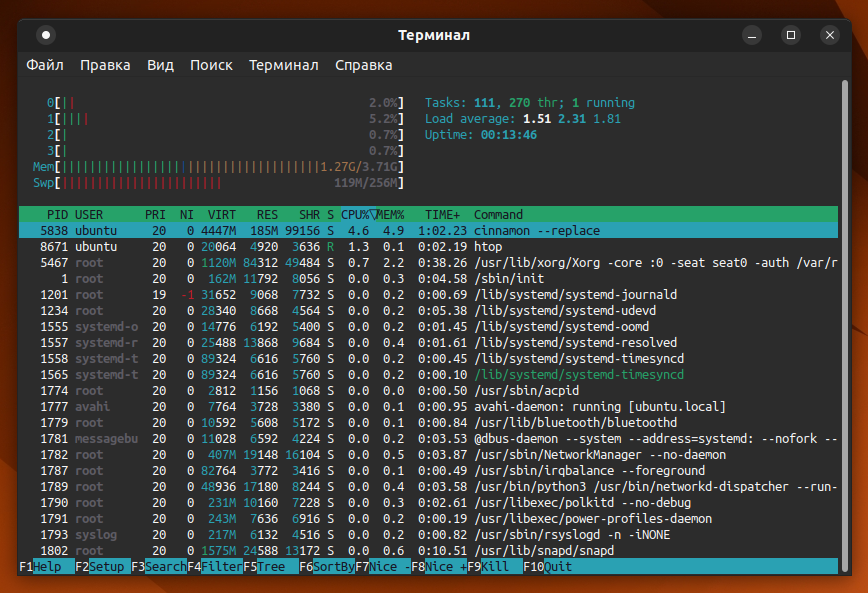The height and width of the screenshot is (593, 868).
Task: Minimize the Терминал window
Action: 752,35
